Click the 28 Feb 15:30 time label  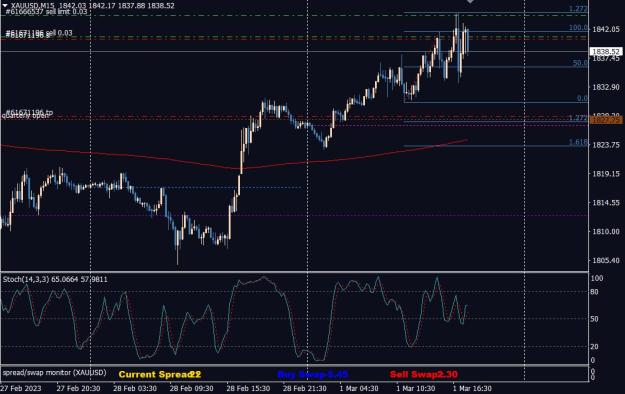[x=248, y=388]
